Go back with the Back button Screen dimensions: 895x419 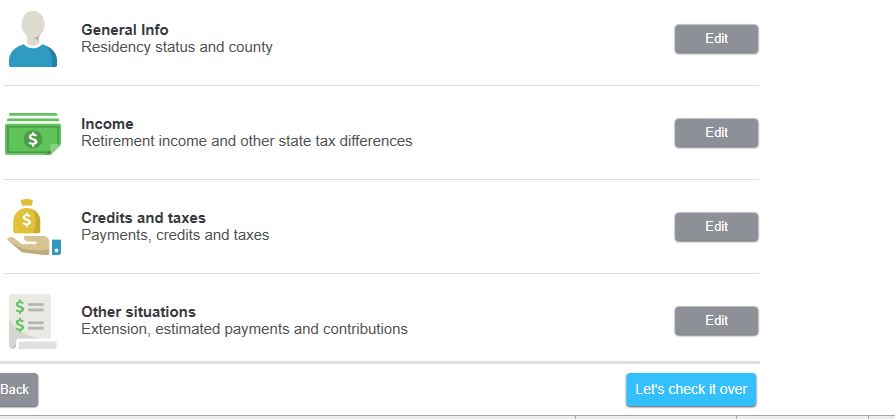(x=16, y=389)
